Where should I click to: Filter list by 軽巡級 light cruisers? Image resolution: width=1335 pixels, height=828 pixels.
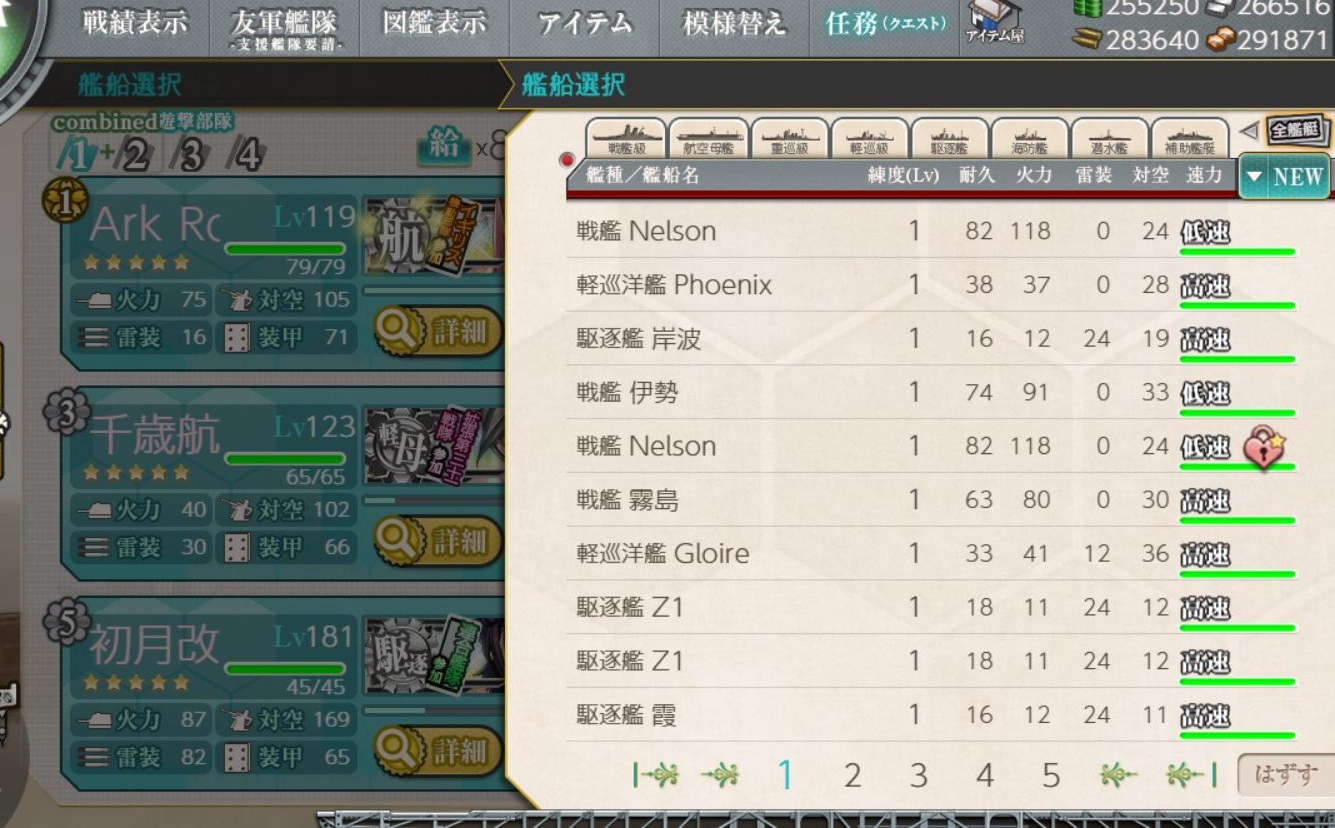pyautogui.click(x=869, y=138)
